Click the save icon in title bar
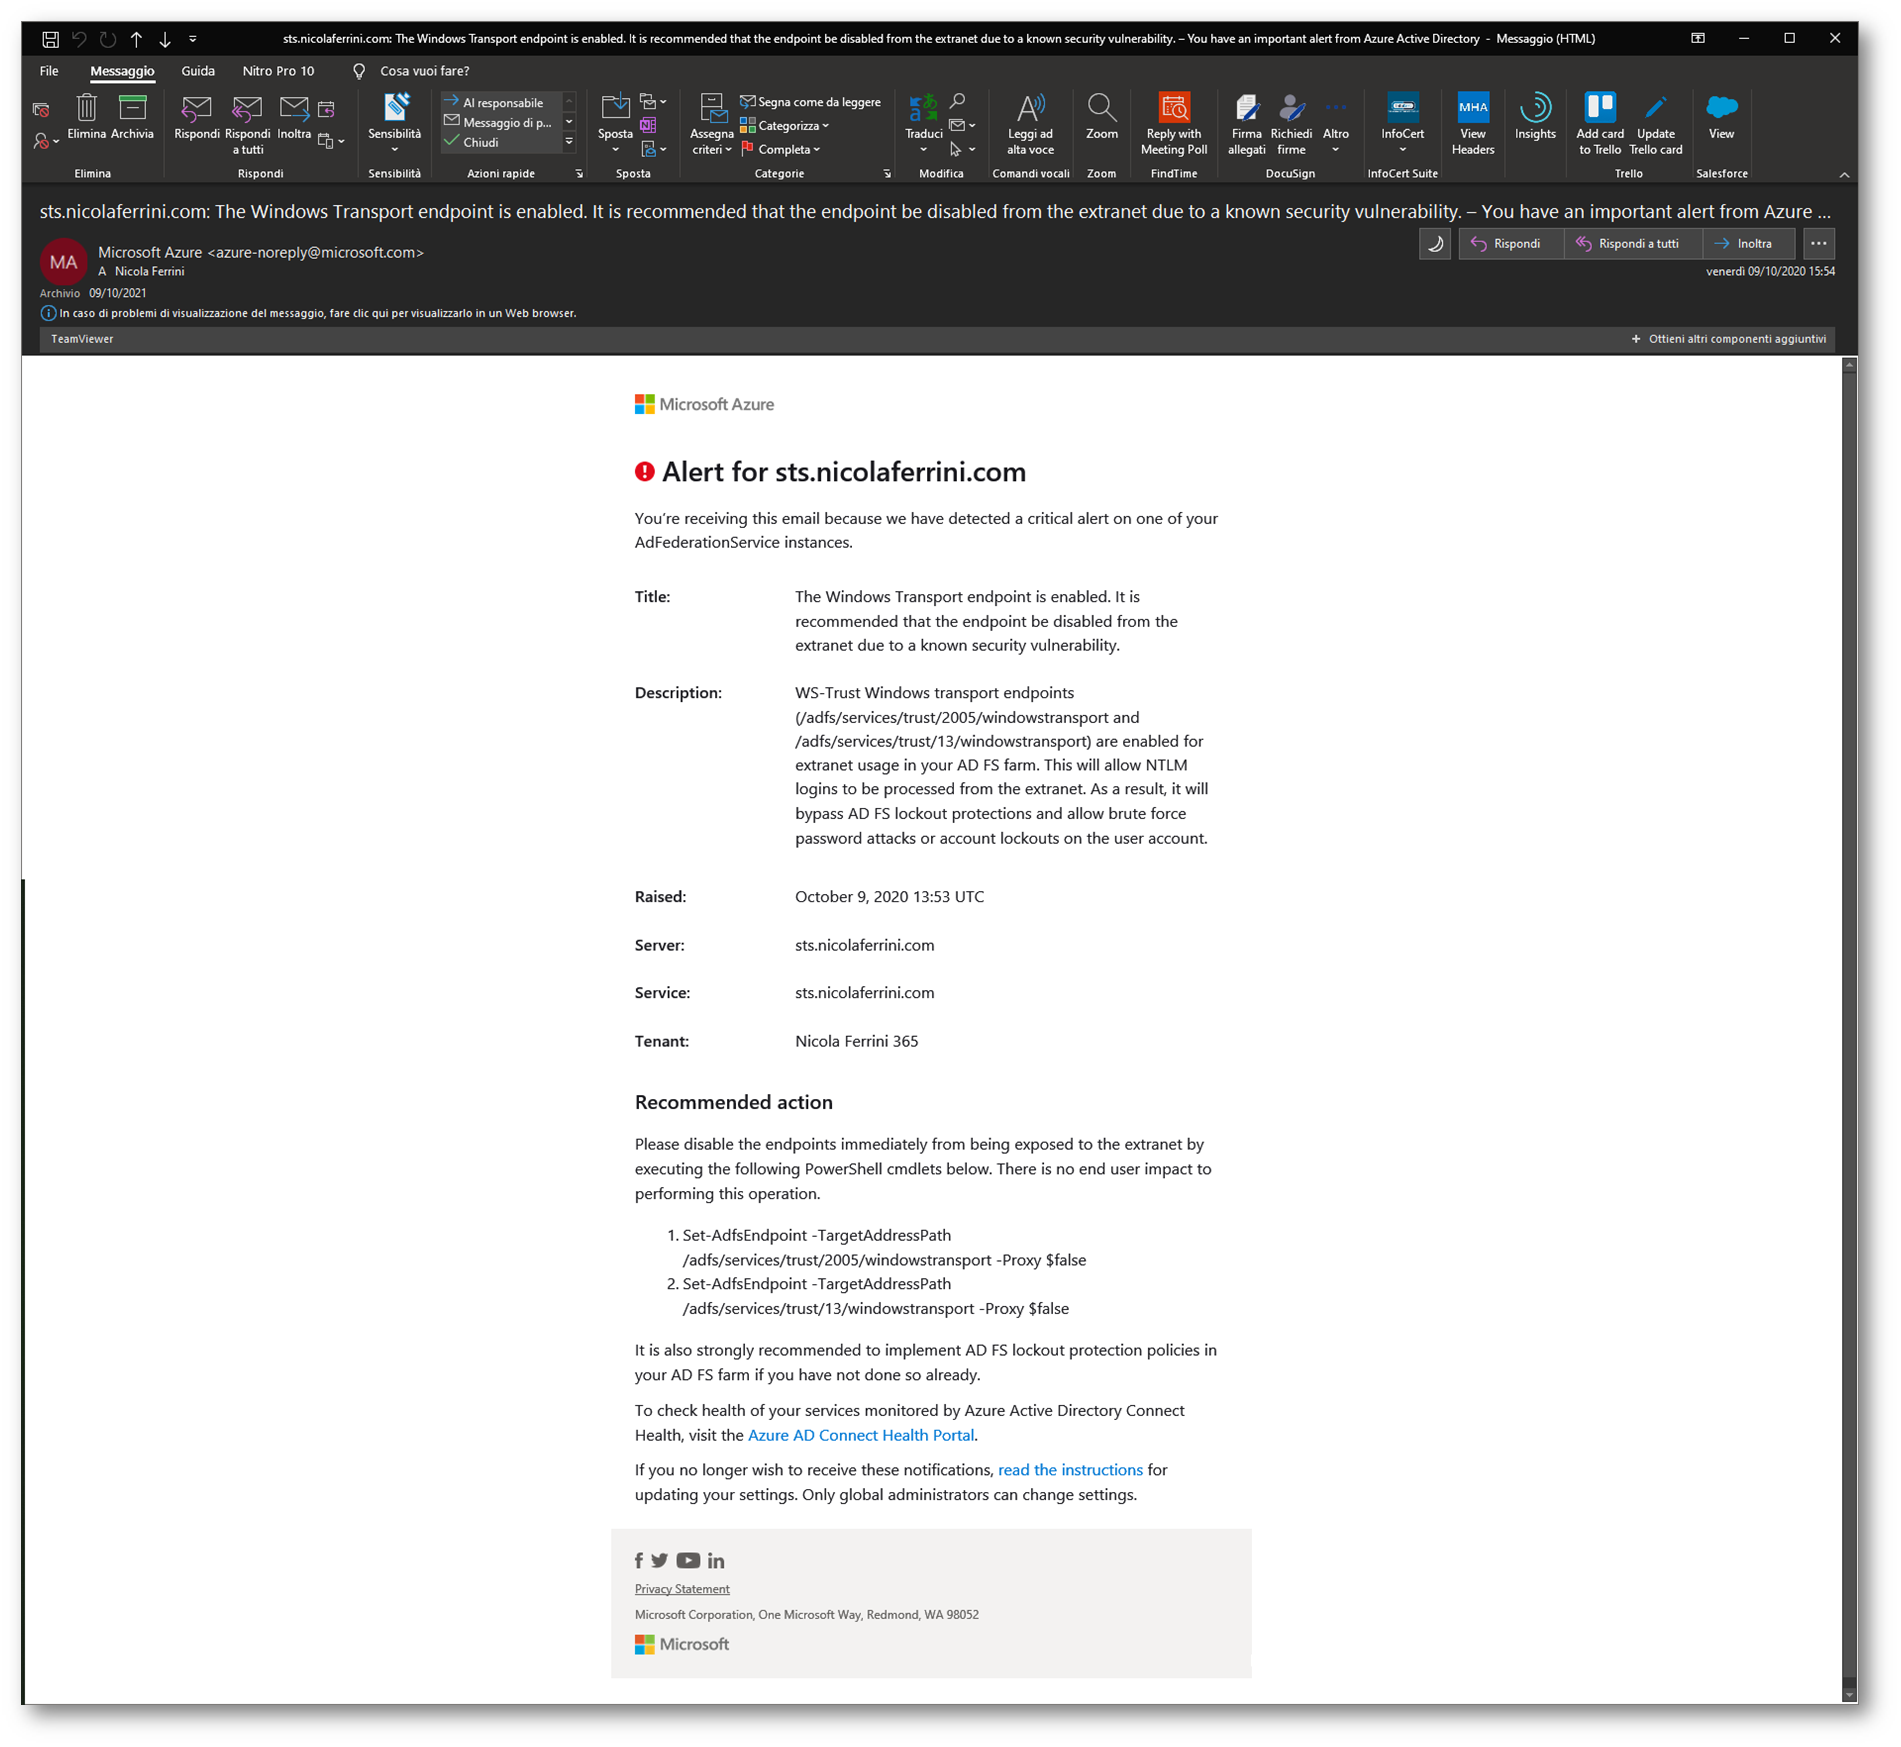Image resolution: width=1901 pixels, height=1747 pixels. (x=50, y=39)
